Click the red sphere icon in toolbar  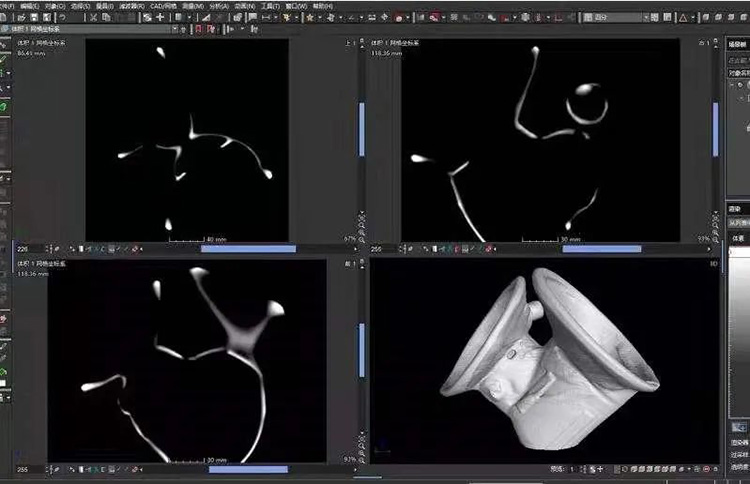400,17
